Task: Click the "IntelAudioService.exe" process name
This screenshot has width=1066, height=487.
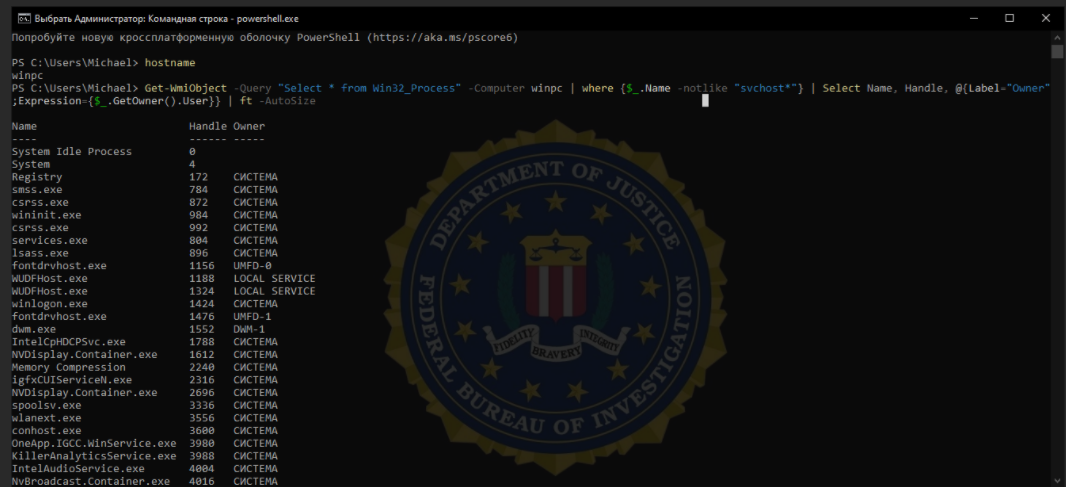Action: [78, 469]
